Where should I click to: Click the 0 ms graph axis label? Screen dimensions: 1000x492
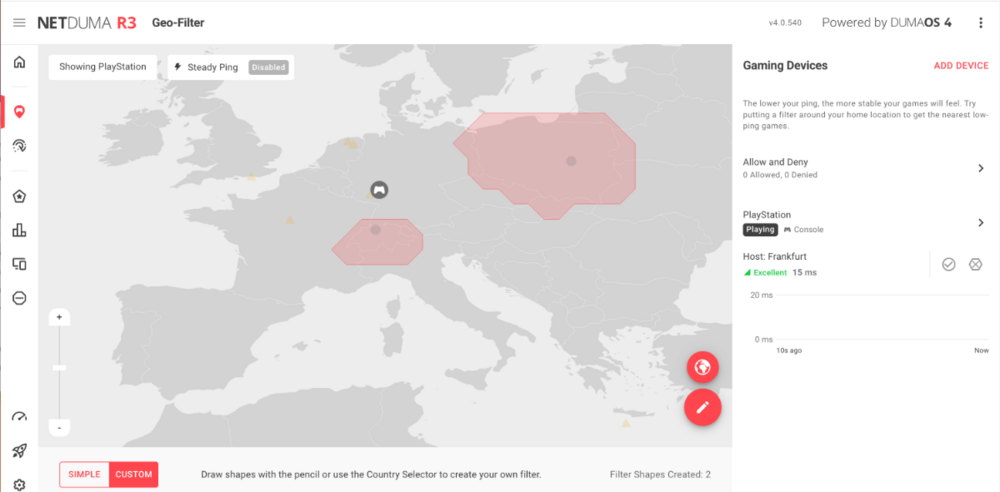coord(764,339)
